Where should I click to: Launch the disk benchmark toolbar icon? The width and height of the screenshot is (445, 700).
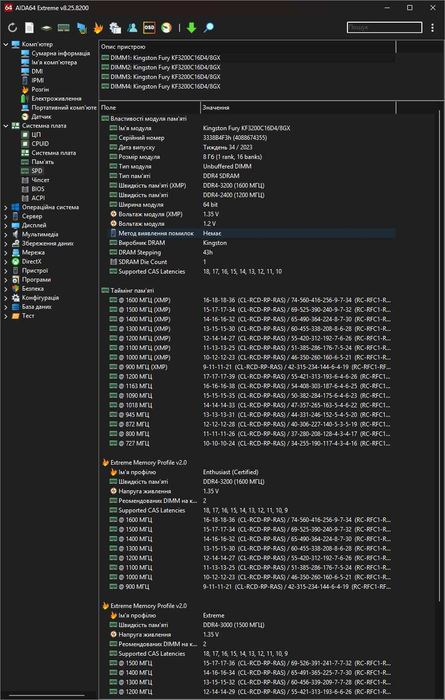click(46, 28)
